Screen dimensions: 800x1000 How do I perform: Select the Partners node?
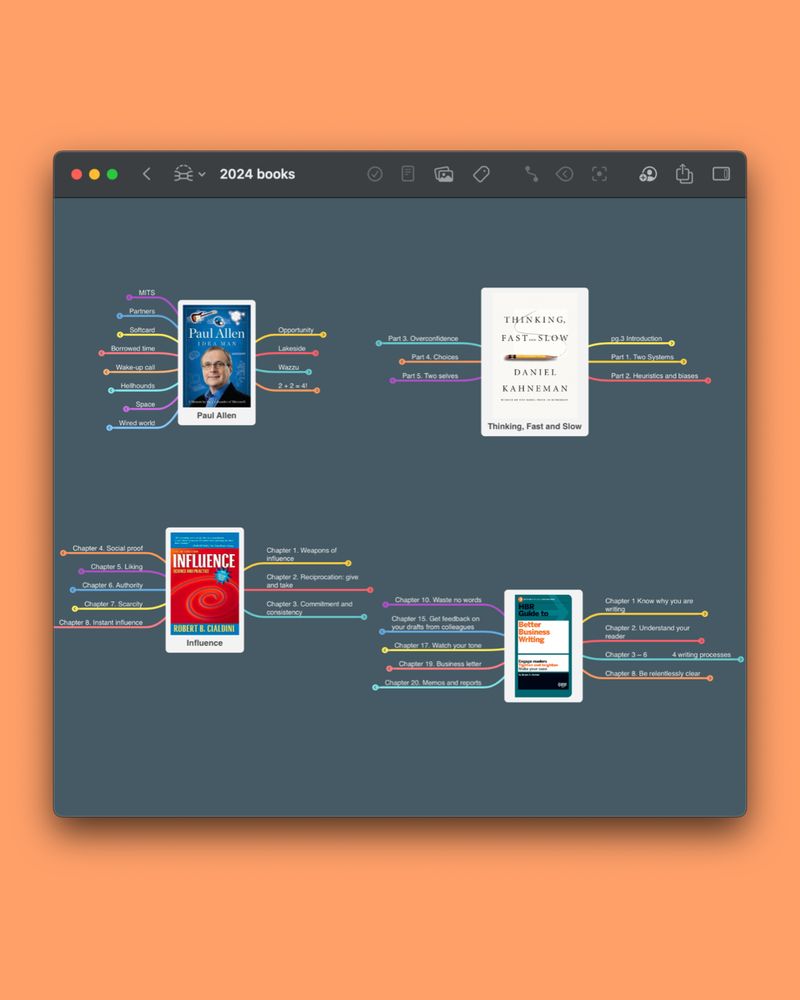[x=142, y=311]
